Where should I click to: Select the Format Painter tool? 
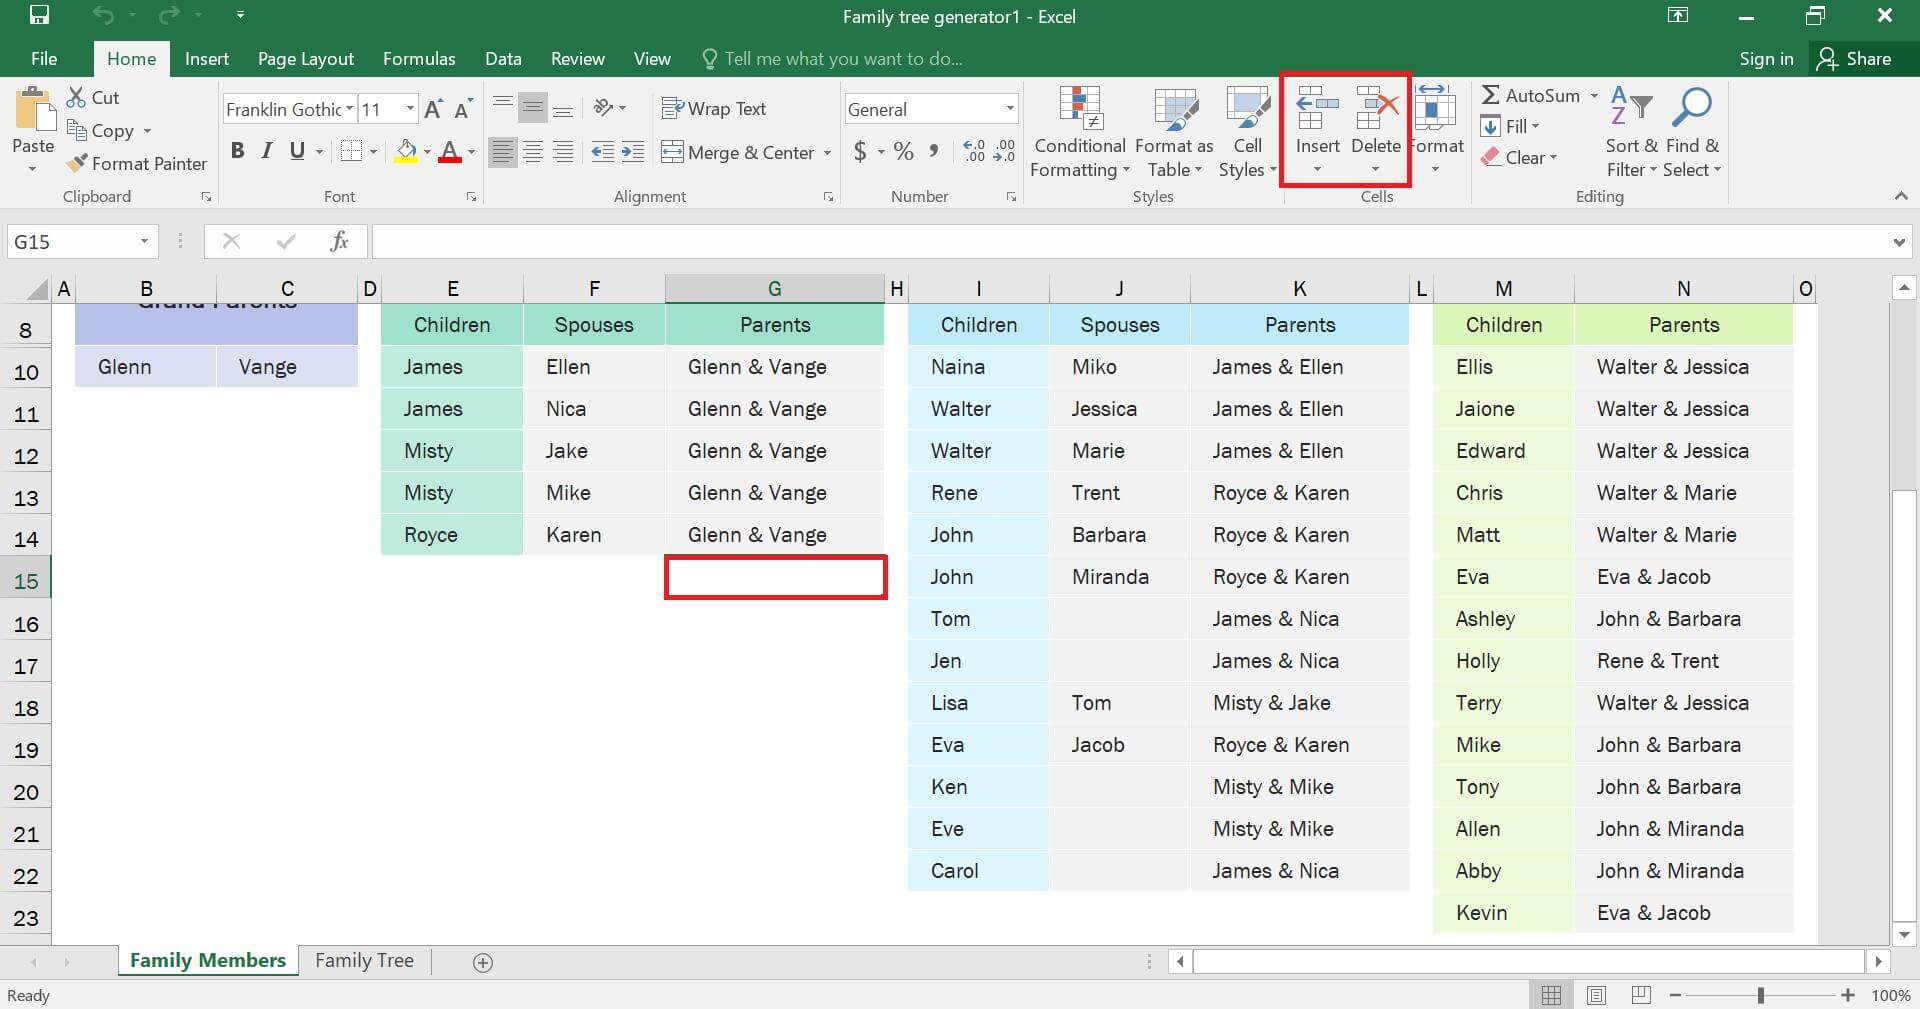tap(137, 163)
